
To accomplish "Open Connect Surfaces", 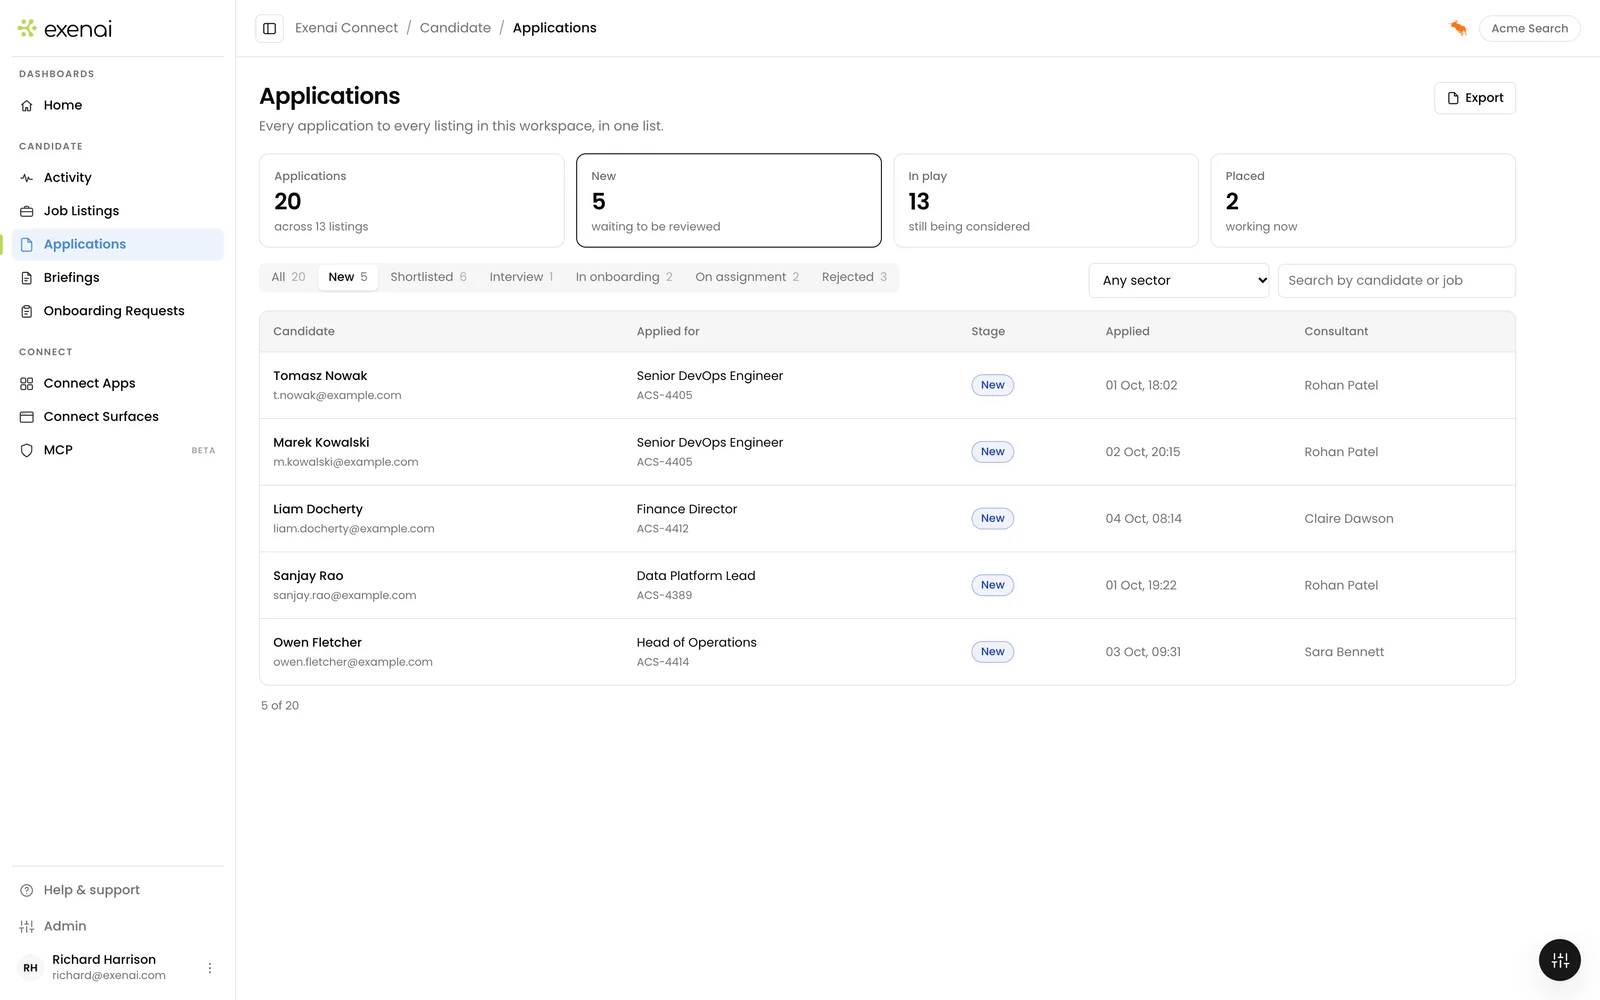I will coord(118,417).
